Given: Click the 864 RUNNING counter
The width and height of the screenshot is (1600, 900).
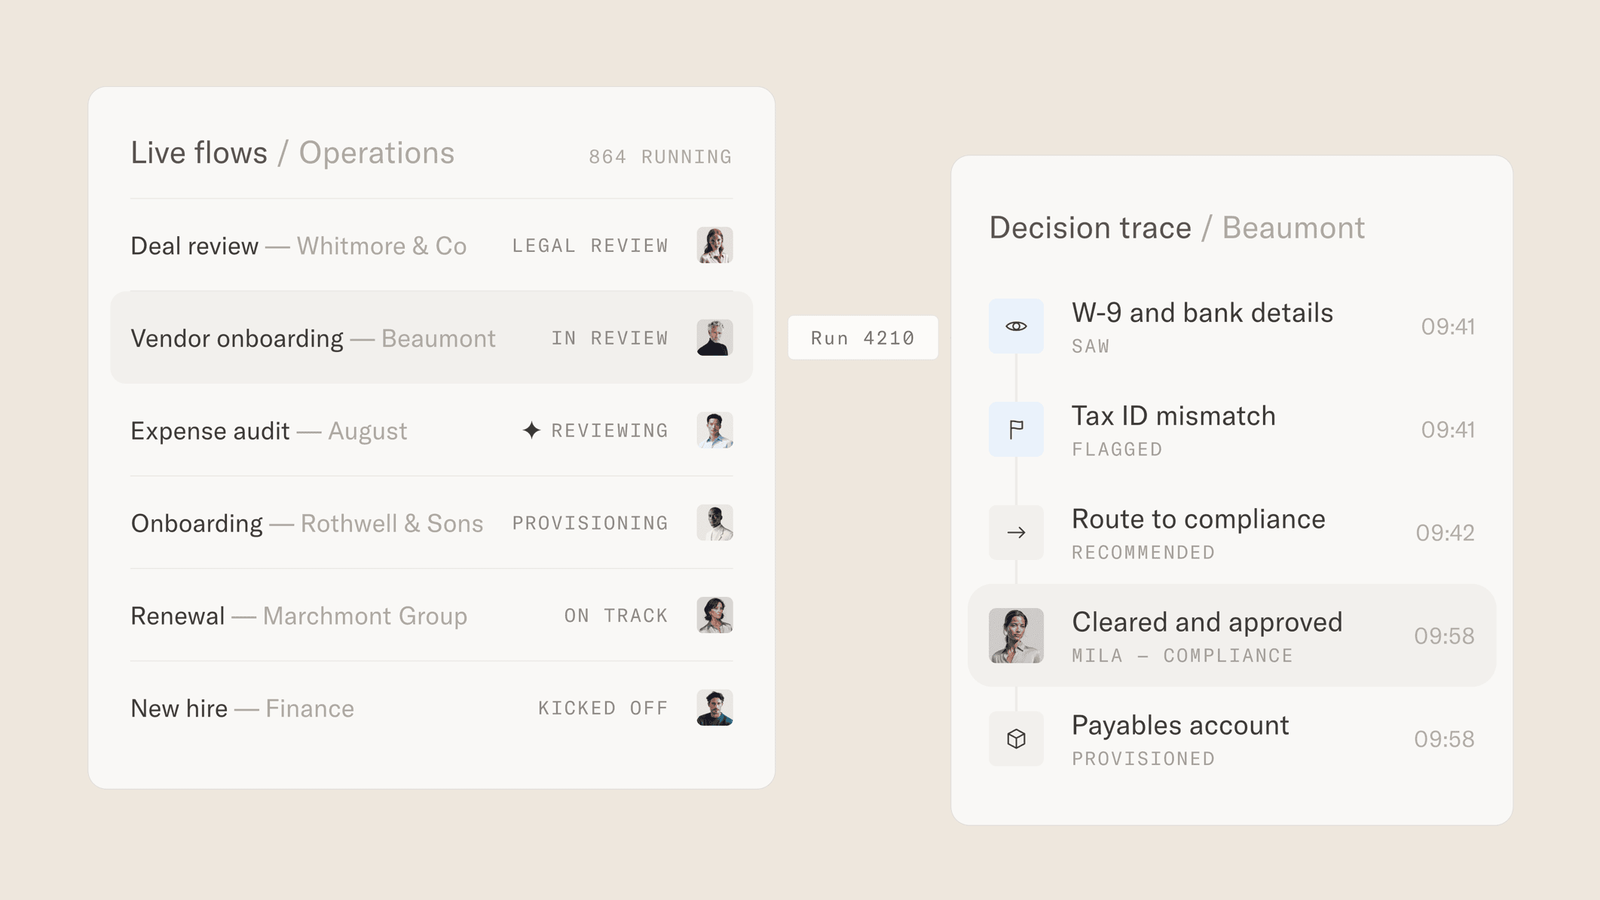Looking at the screenshot, I should point(660,157).
